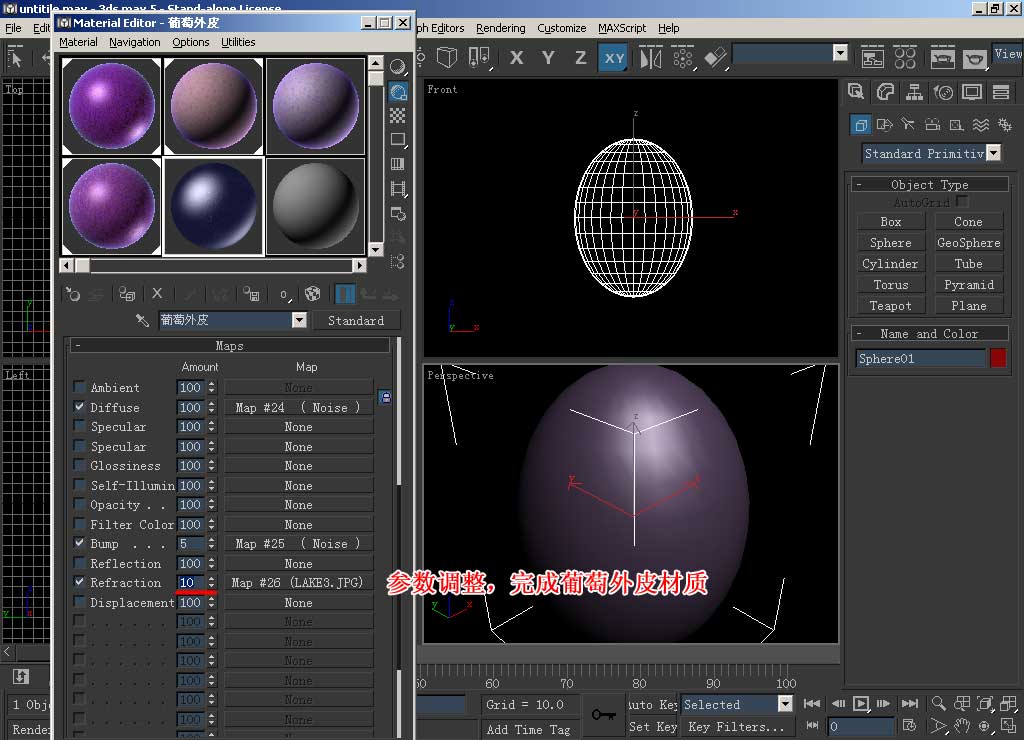Click the Show Map in Viewport cube icon

point(313,294)
